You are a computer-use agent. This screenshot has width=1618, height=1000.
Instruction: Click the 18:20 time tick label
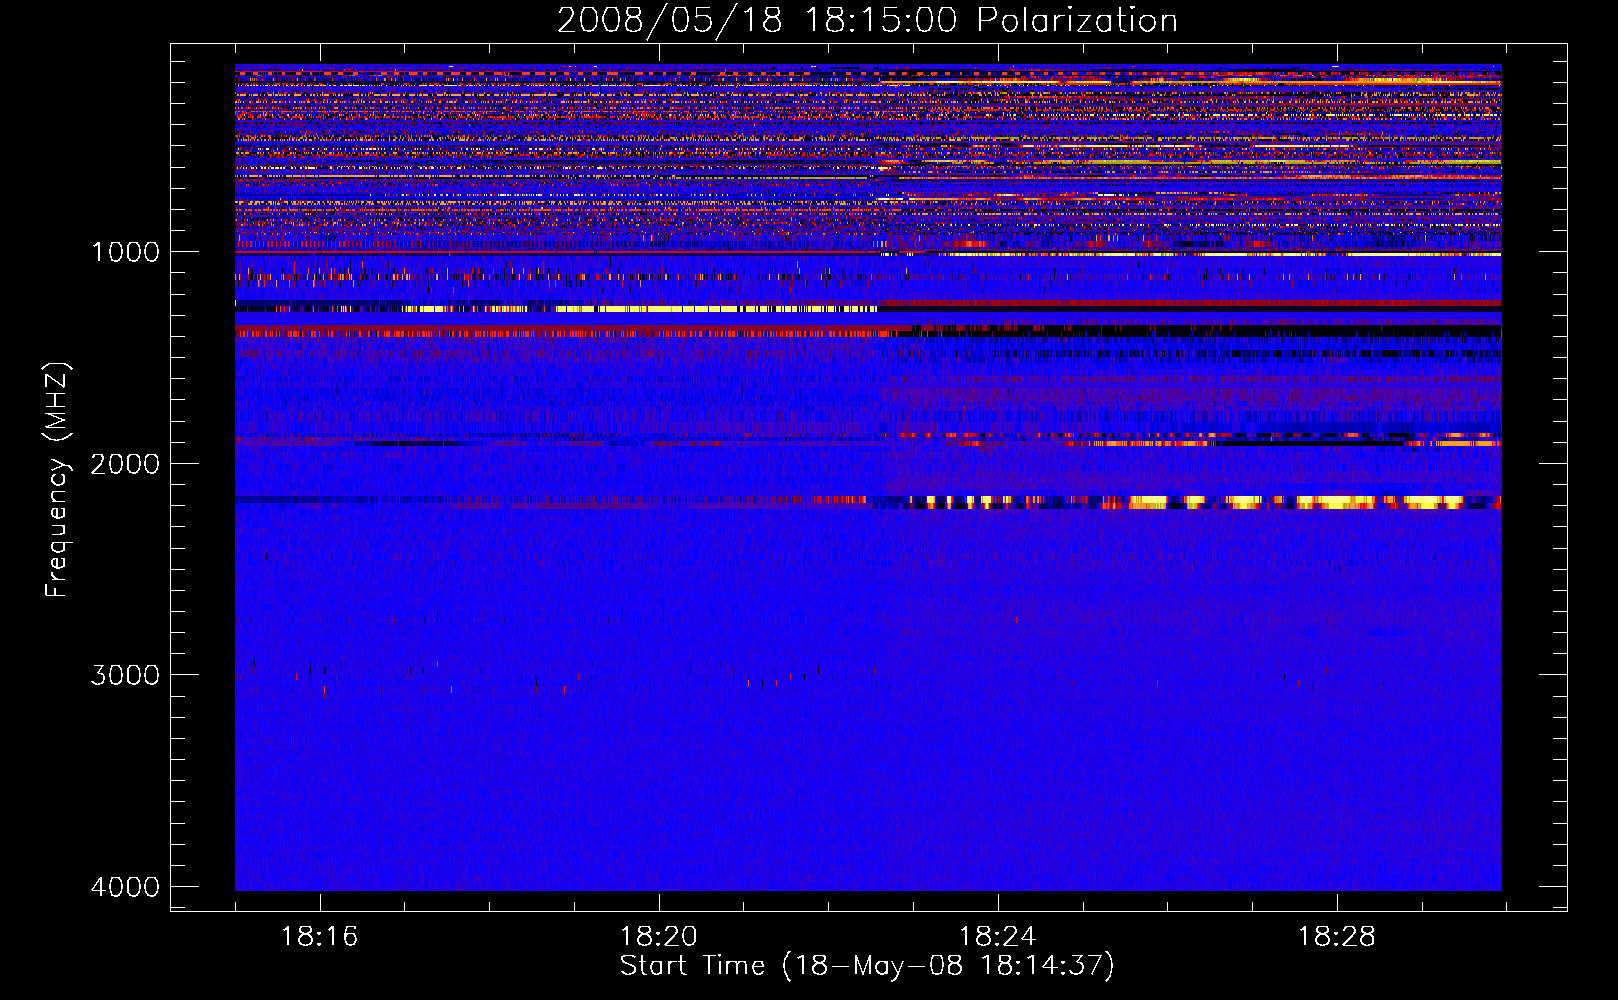pyautogui.click(x=658, y=937)
